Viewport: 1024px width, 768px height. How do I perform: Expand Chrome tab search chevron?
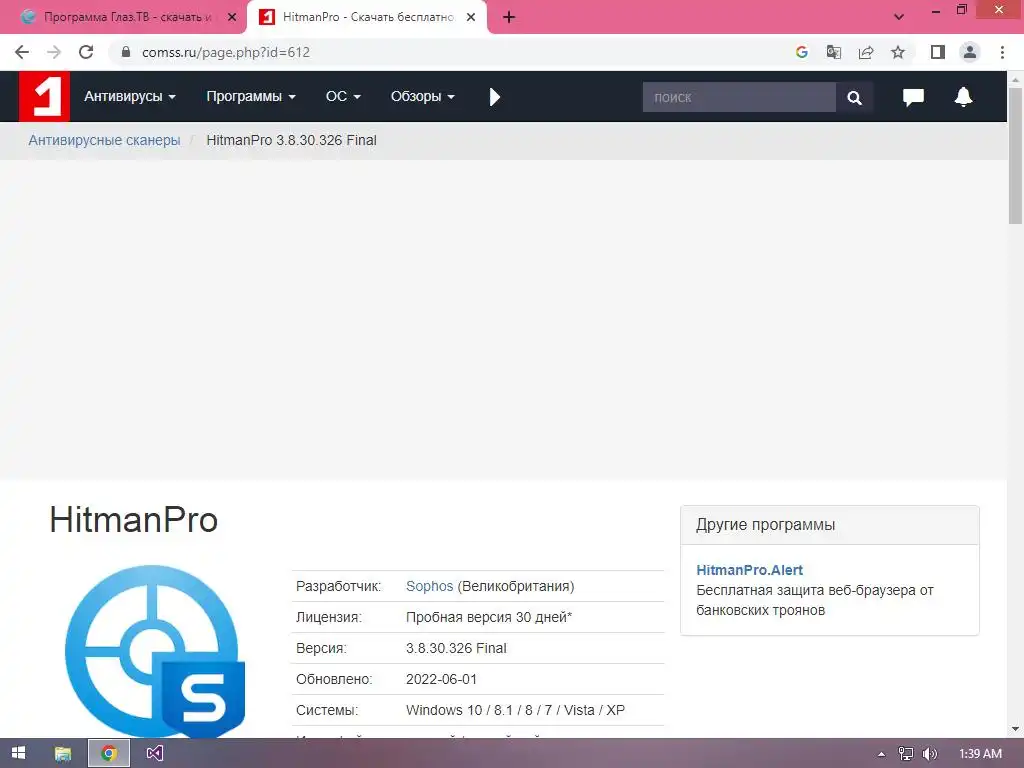click(x=899, y=17)
